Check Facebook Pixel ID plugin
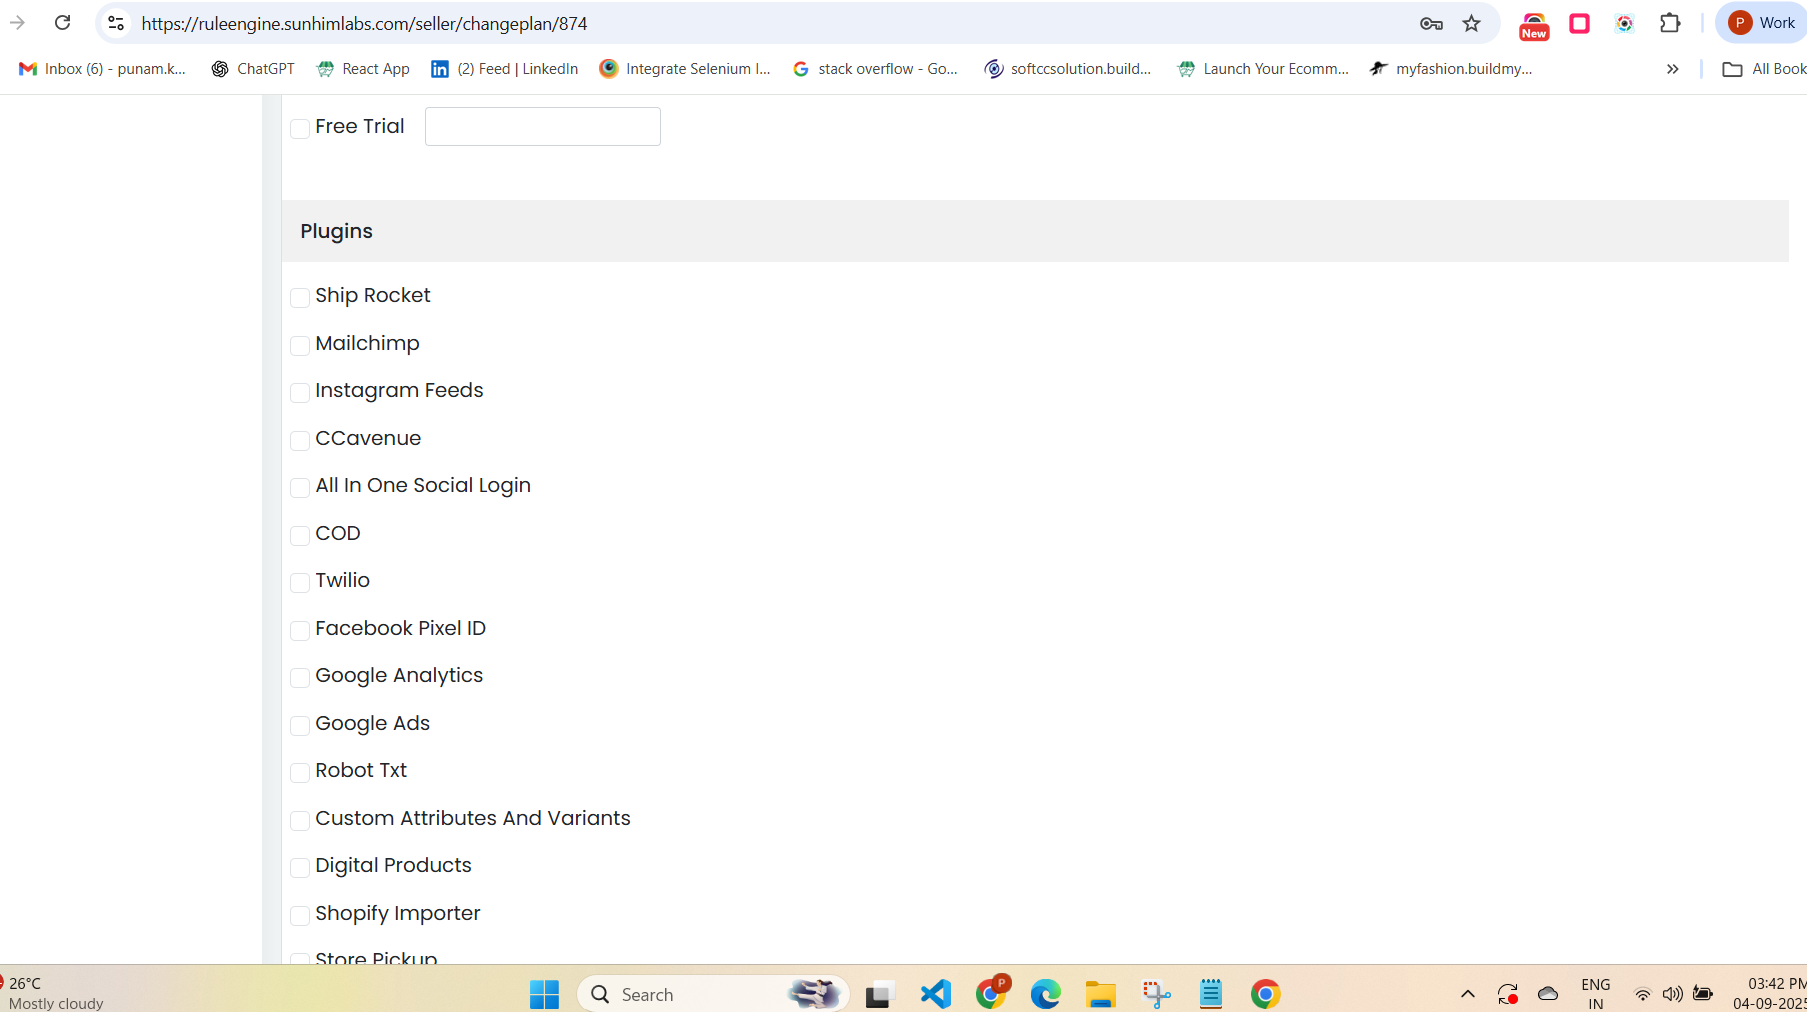The image size is (1807, 1012). (x=299, y=630)
